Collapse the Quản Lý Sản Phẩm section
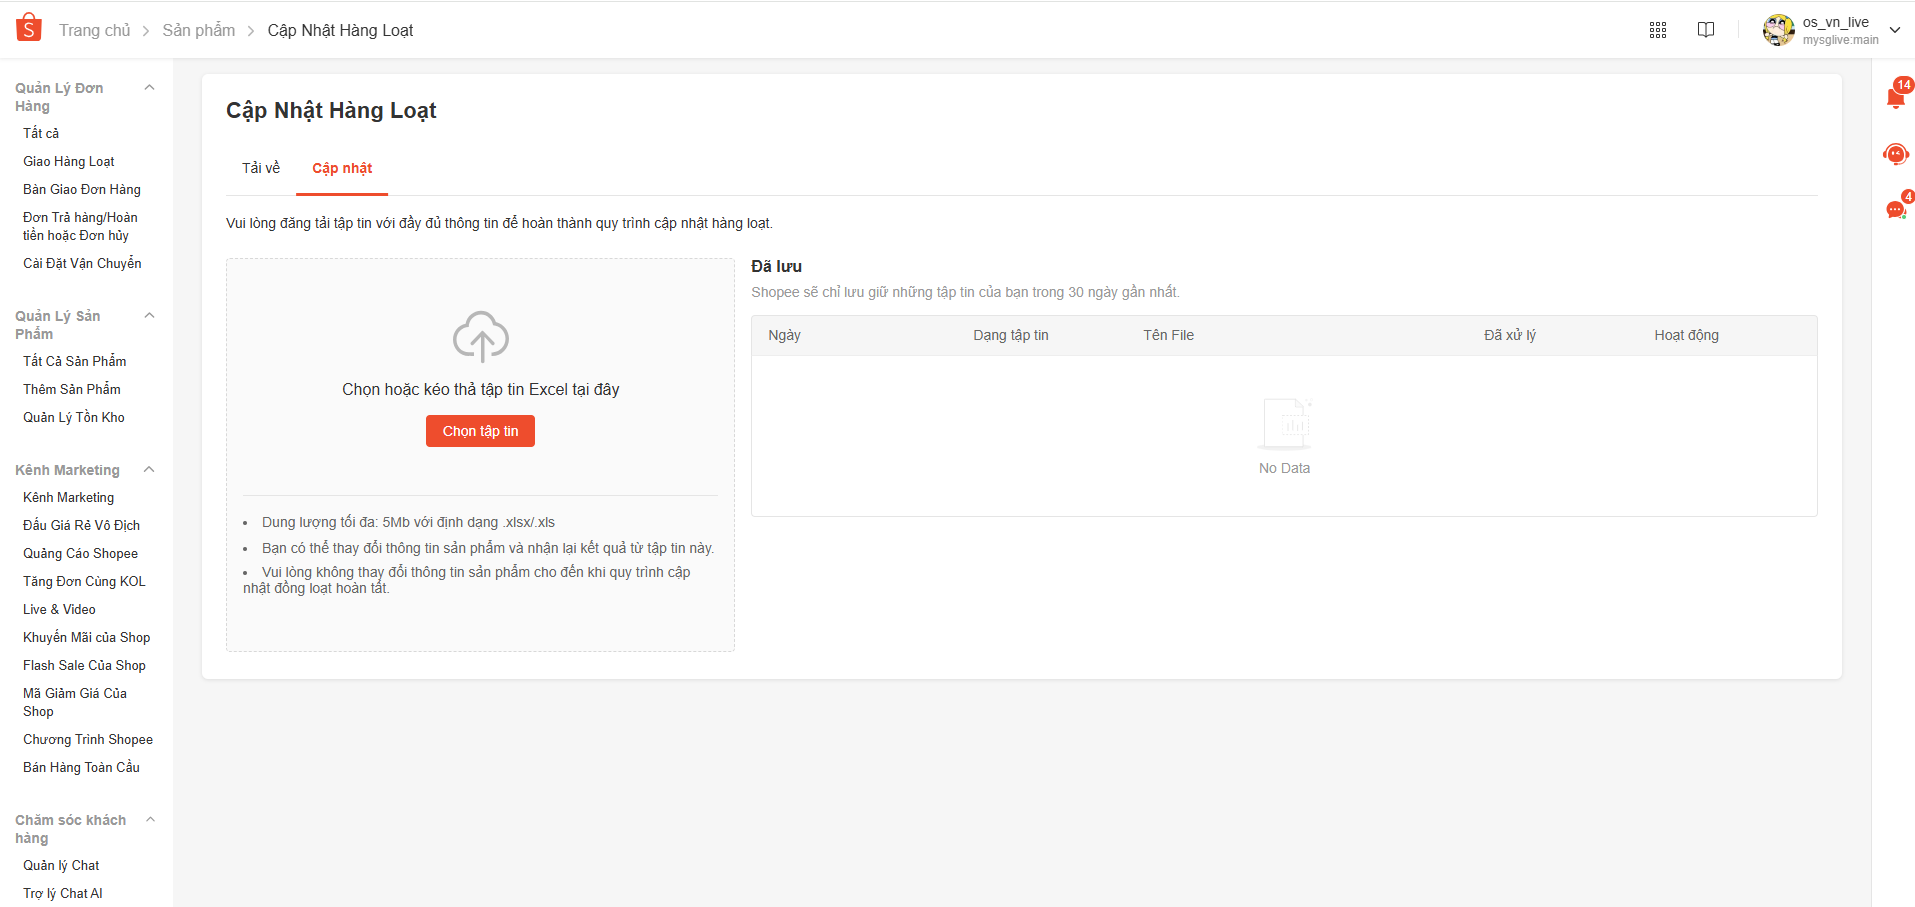The height and width of the screenshot is (907, 1915). [x=150, y=316]
